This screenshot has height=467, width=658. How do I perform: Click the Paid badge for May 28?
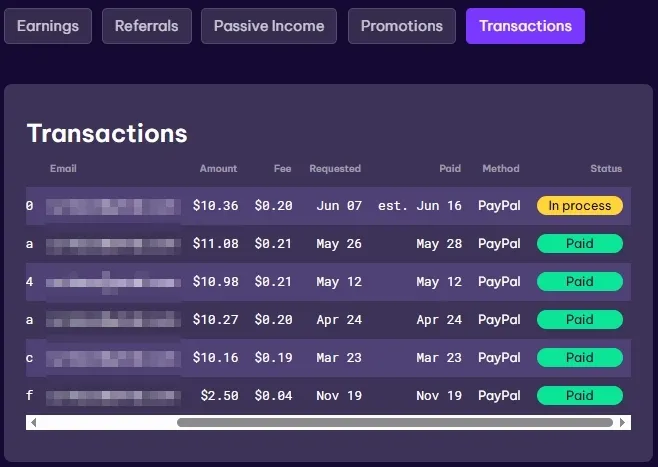click(x=580, y=244)
